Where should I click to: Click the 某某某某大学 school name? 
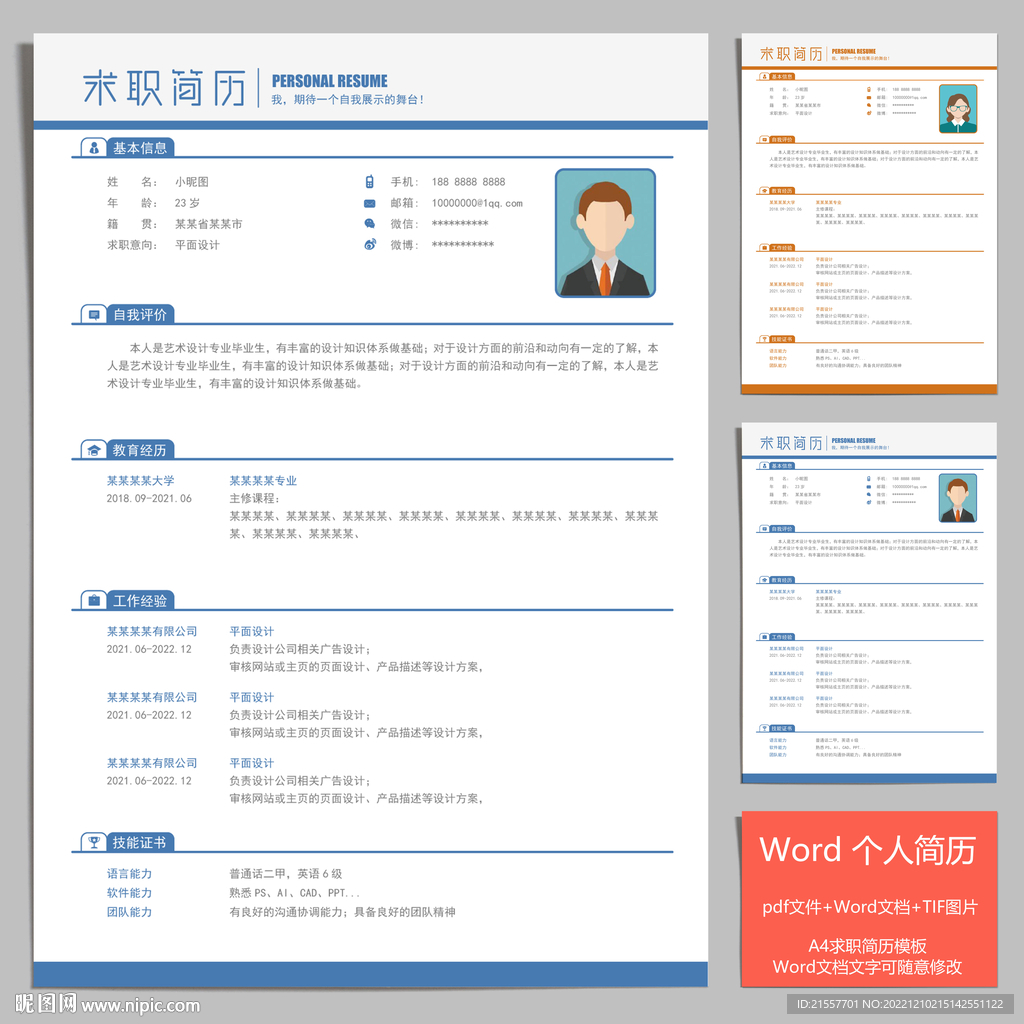tap(140, 481)
